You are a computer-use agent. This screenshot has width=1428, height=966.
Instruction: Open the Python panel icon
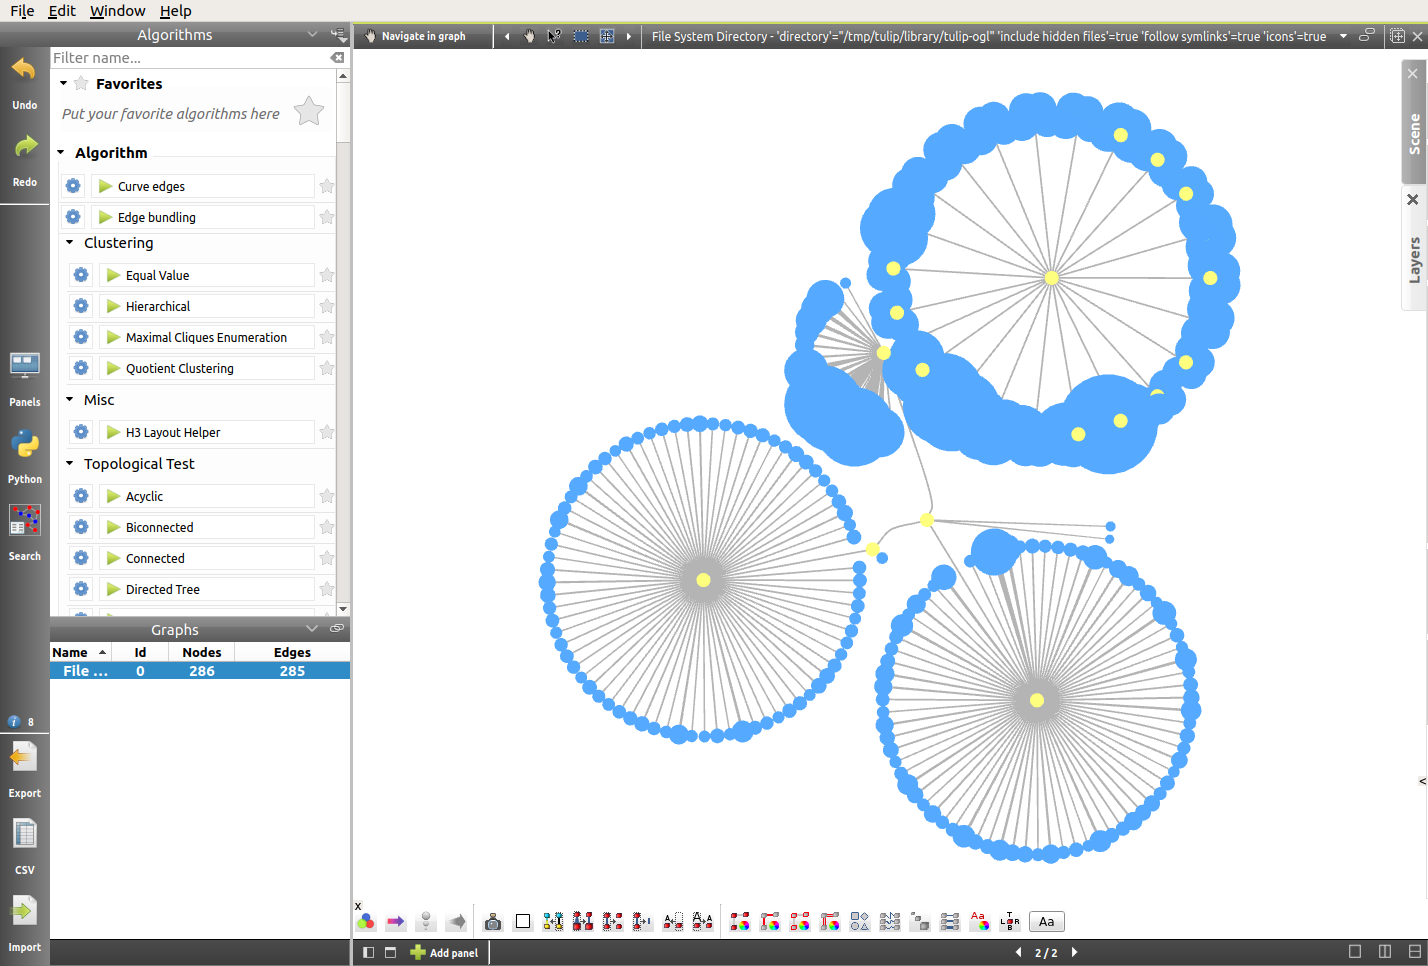point(24,445)
